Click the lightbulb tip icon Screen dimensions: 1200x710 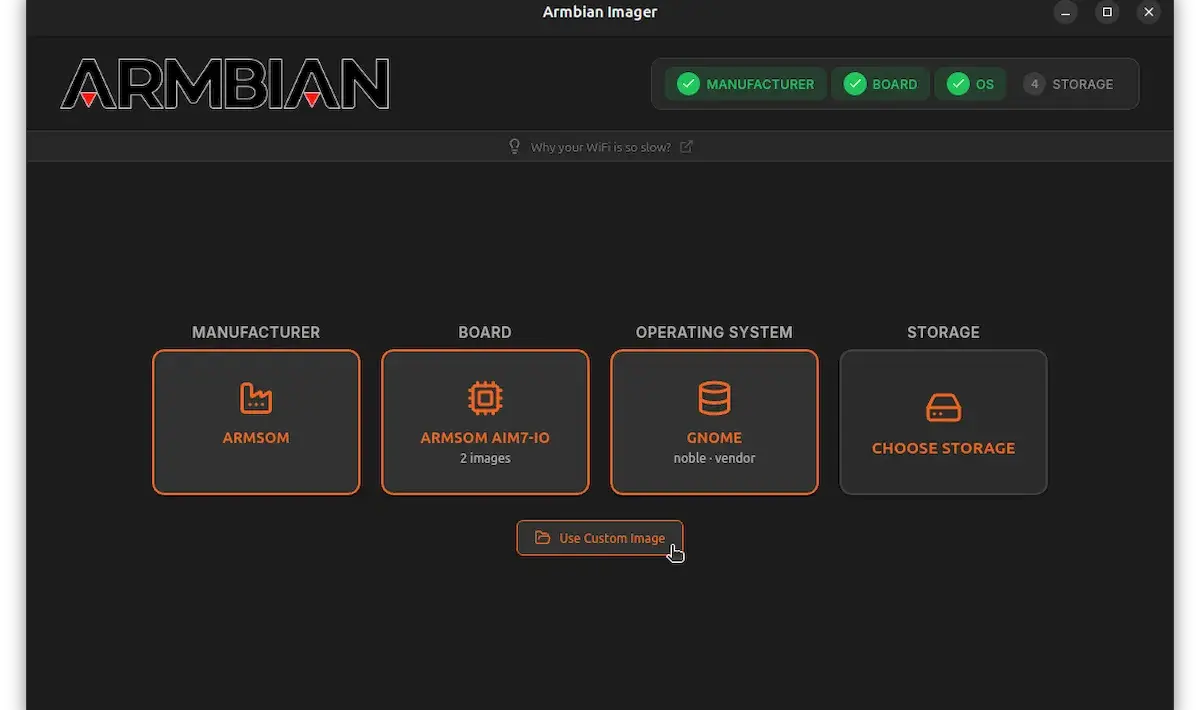[515, 147]
